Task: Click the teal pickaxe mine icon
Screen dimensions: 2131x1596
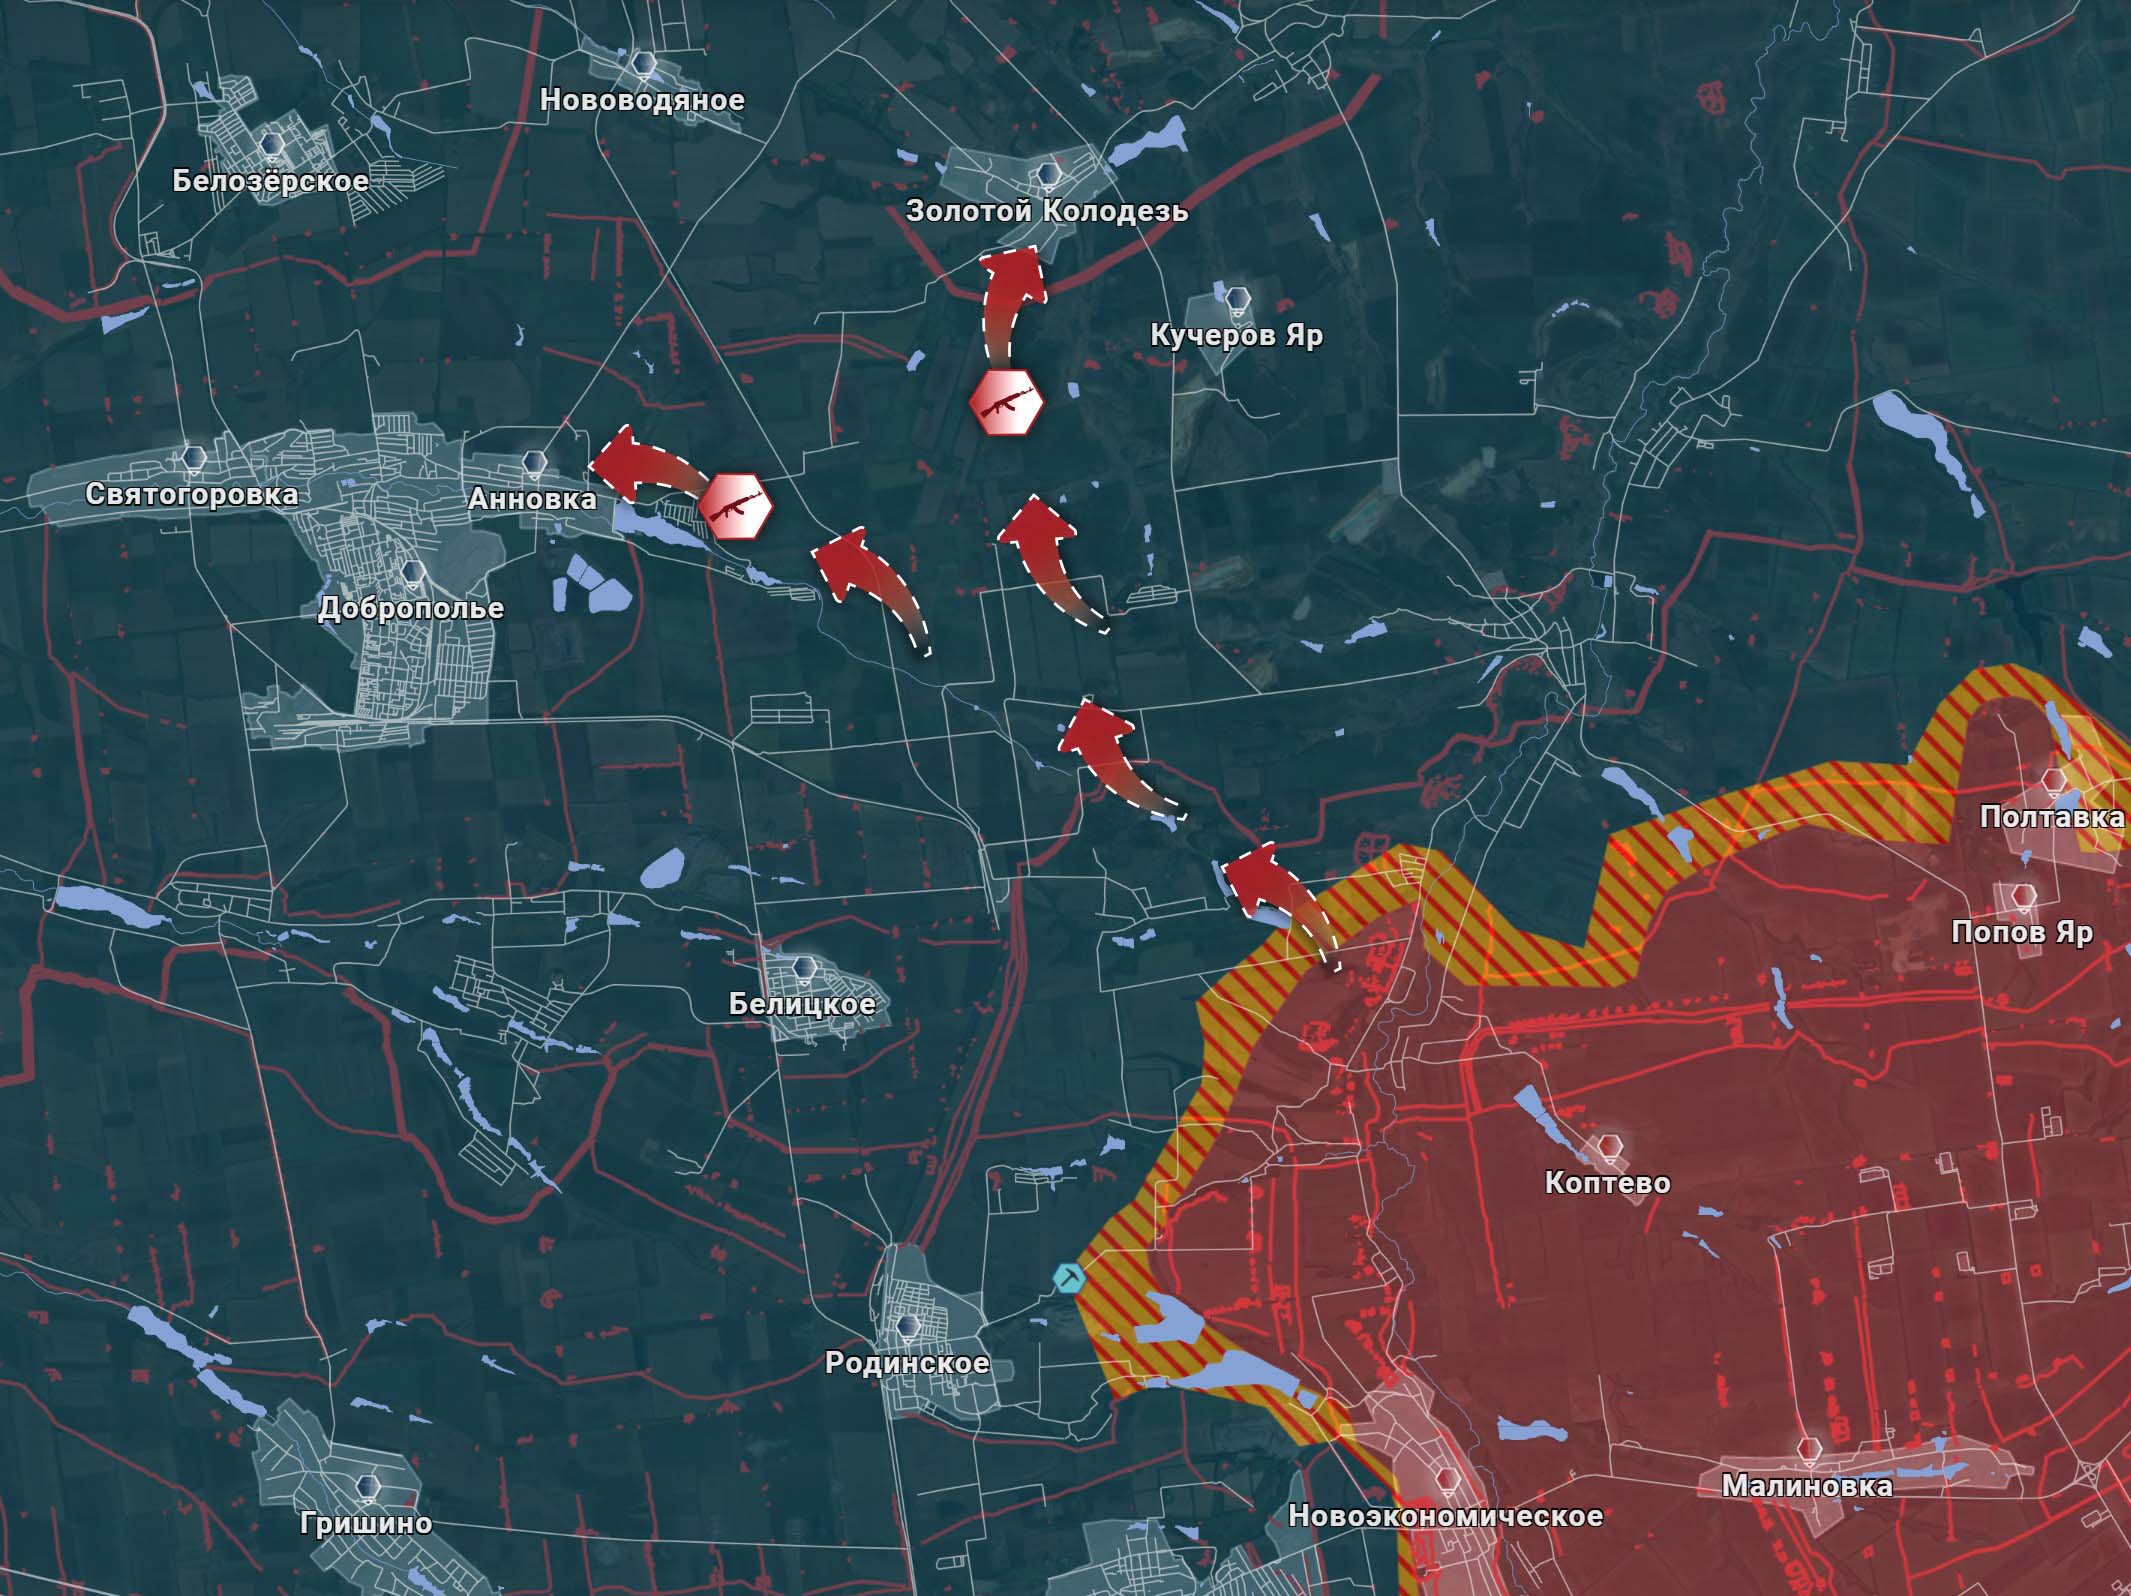Action: pyautogui.click(x=1068, y=1277)
